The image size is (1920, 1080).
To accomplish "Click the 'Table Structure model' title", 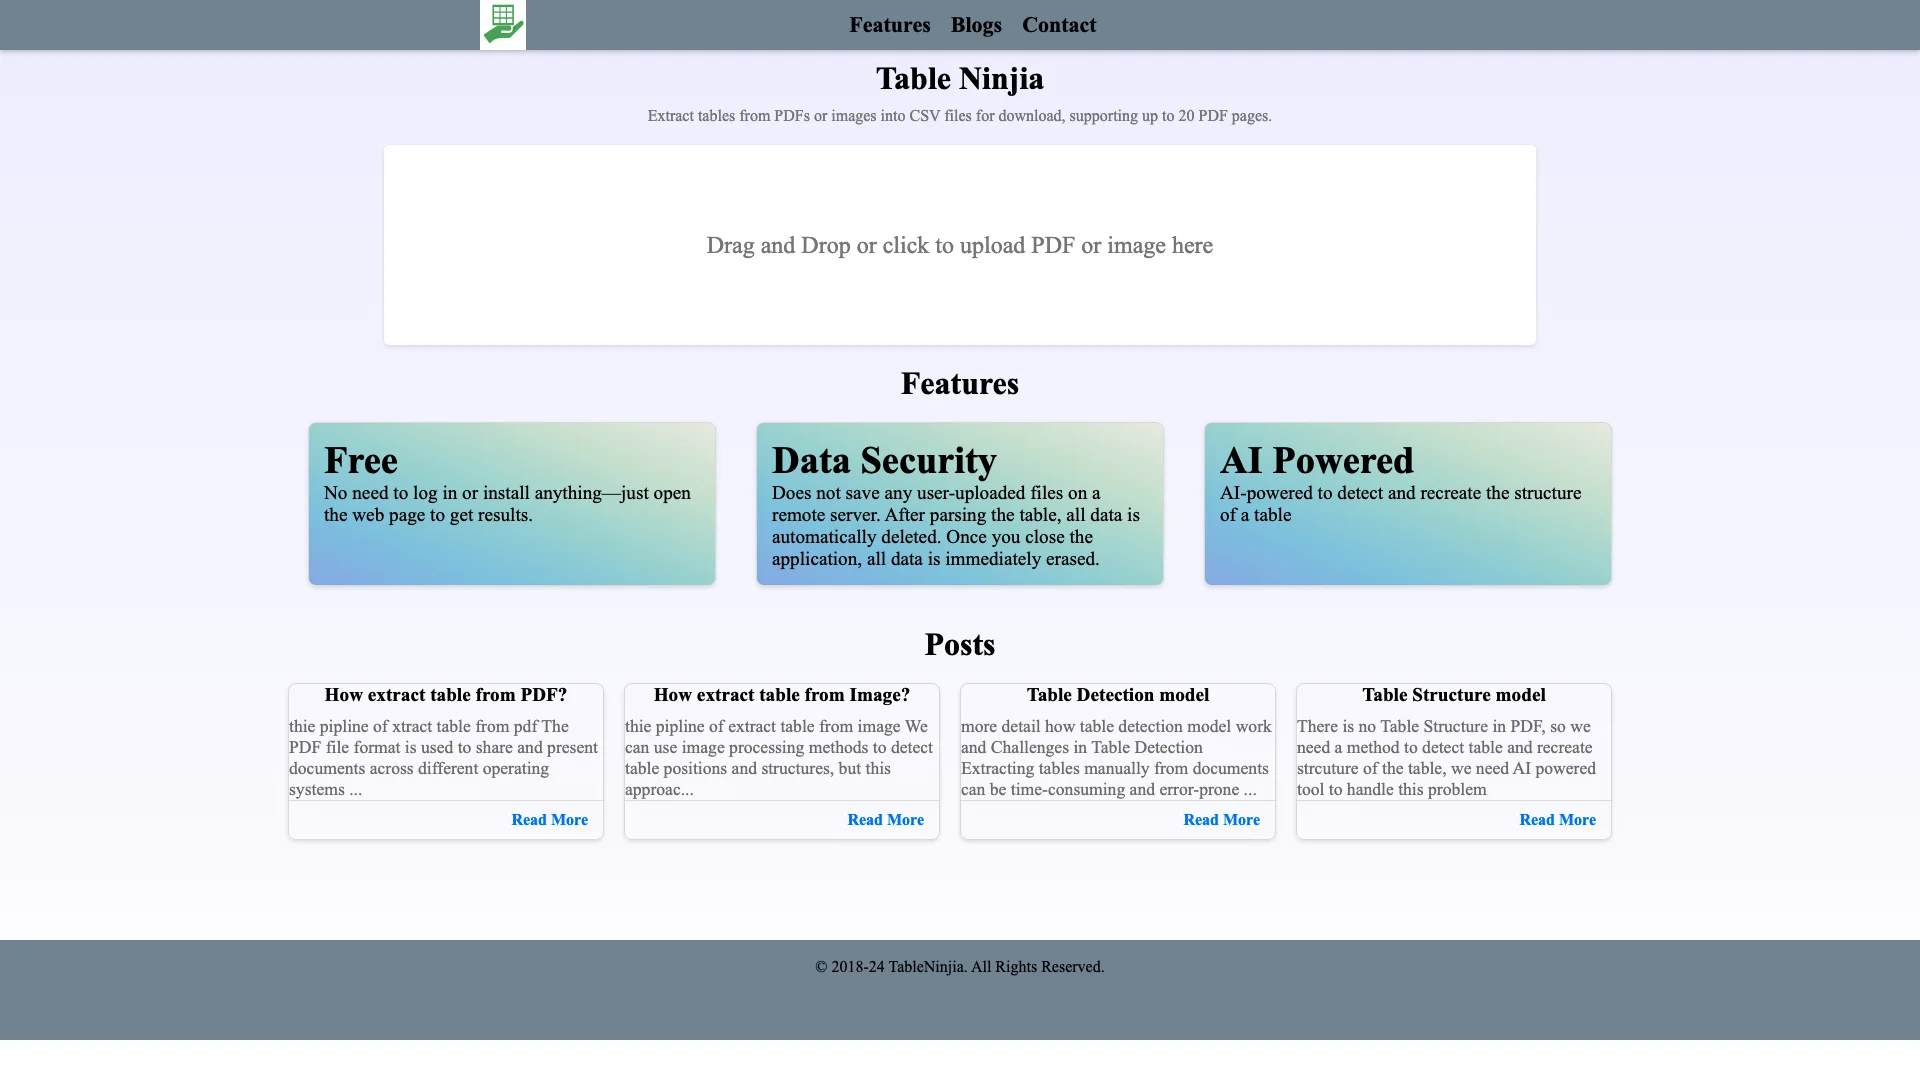I will tap(1454, 695).
